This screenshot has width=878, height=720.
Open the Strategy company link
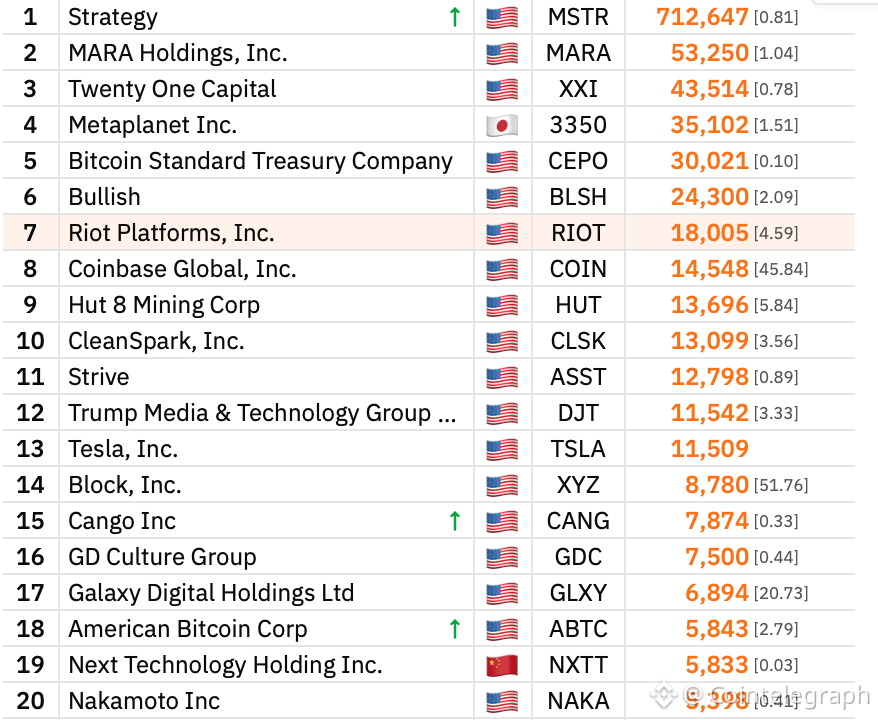pos(113,17)
